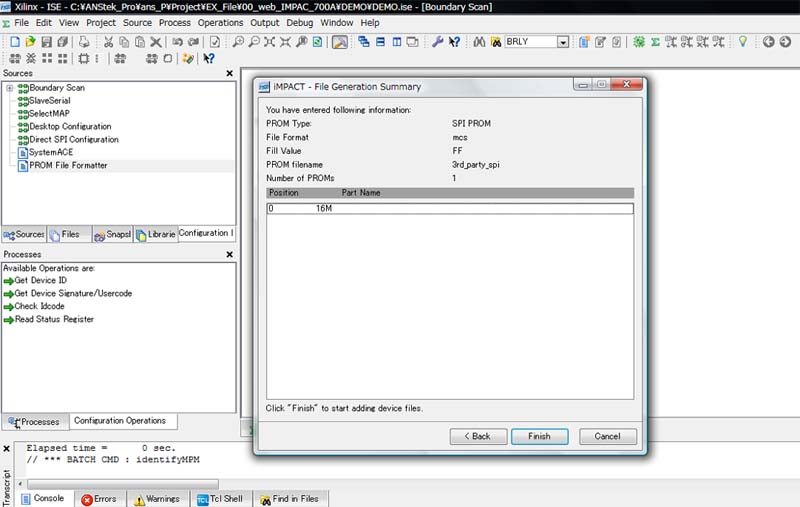Image resolution: width=800 pixels, height=507 pixels.
Task: Click the light bulb tips icon
Action: point(743,42)
